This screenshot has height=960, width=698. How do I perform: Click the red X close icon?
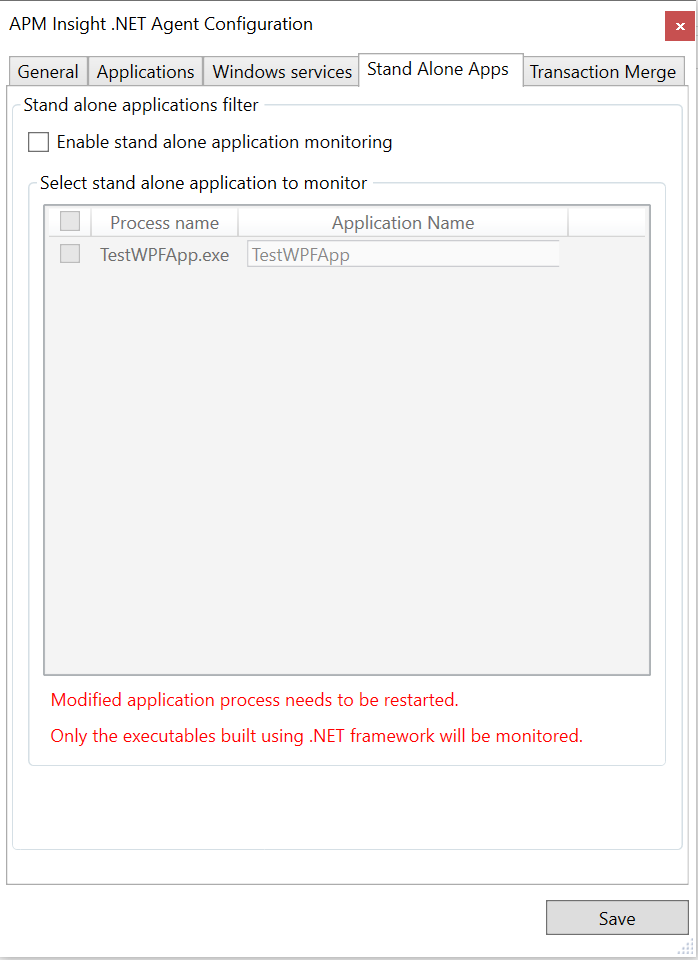coord(679,26)
